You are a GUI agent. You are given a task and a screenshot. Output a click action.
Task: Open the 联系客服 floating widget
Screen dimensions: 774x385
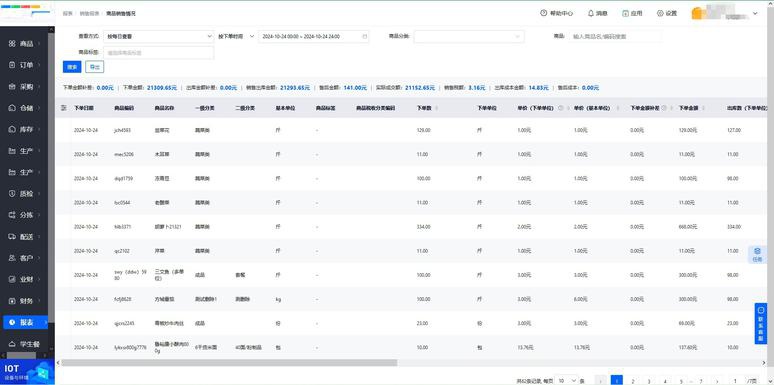pos(760,323)
